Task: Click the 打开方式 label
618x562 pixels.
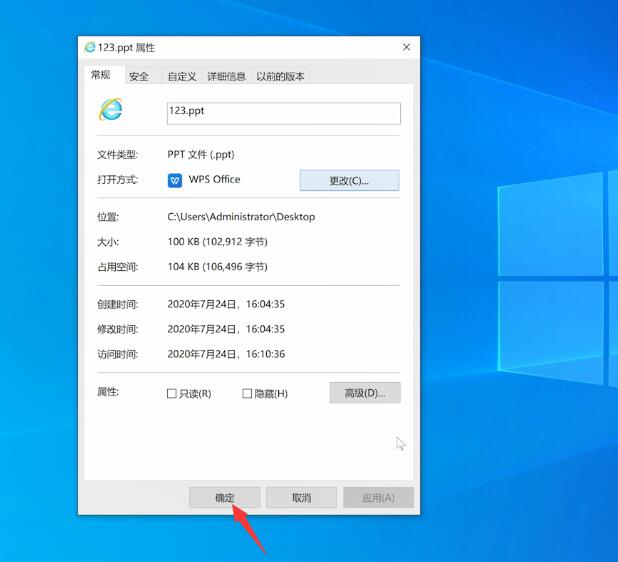Action: [x=117, y=180]
